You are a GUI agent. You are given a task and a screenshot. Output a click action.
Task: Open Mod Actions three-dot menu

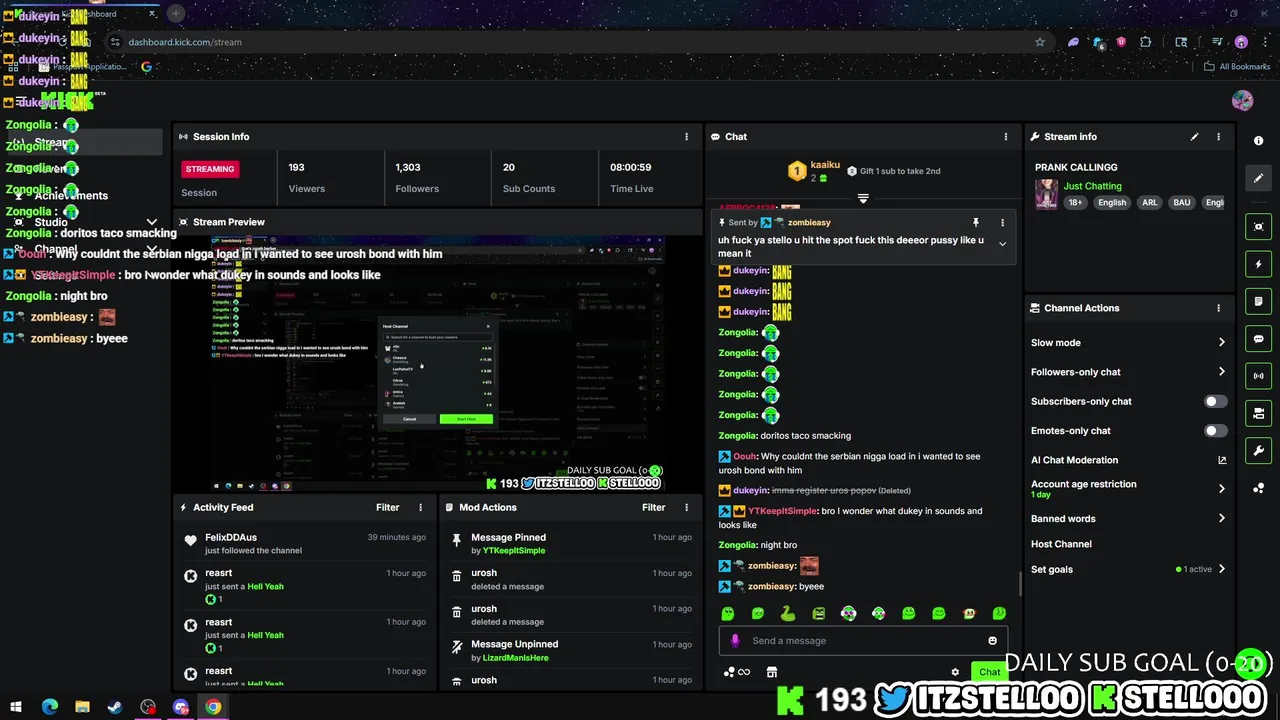686,508
